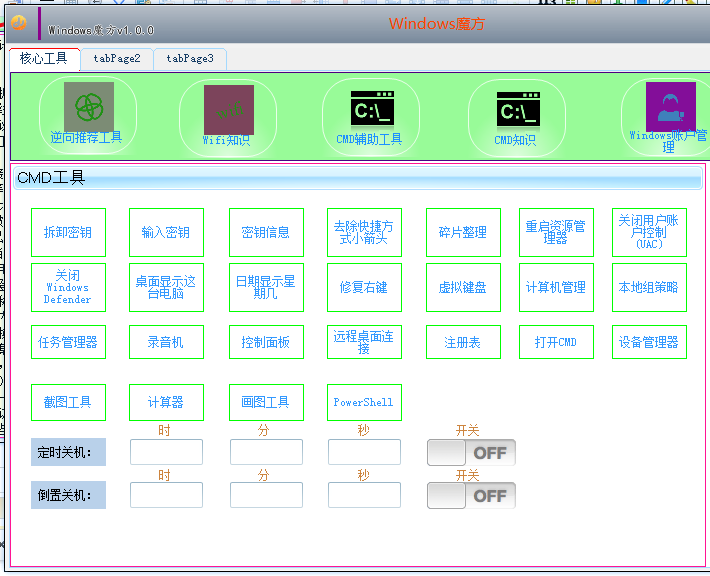Launch the 截图工具 button
The height and width of the screenshot is (576, 710).
[68, 402]
